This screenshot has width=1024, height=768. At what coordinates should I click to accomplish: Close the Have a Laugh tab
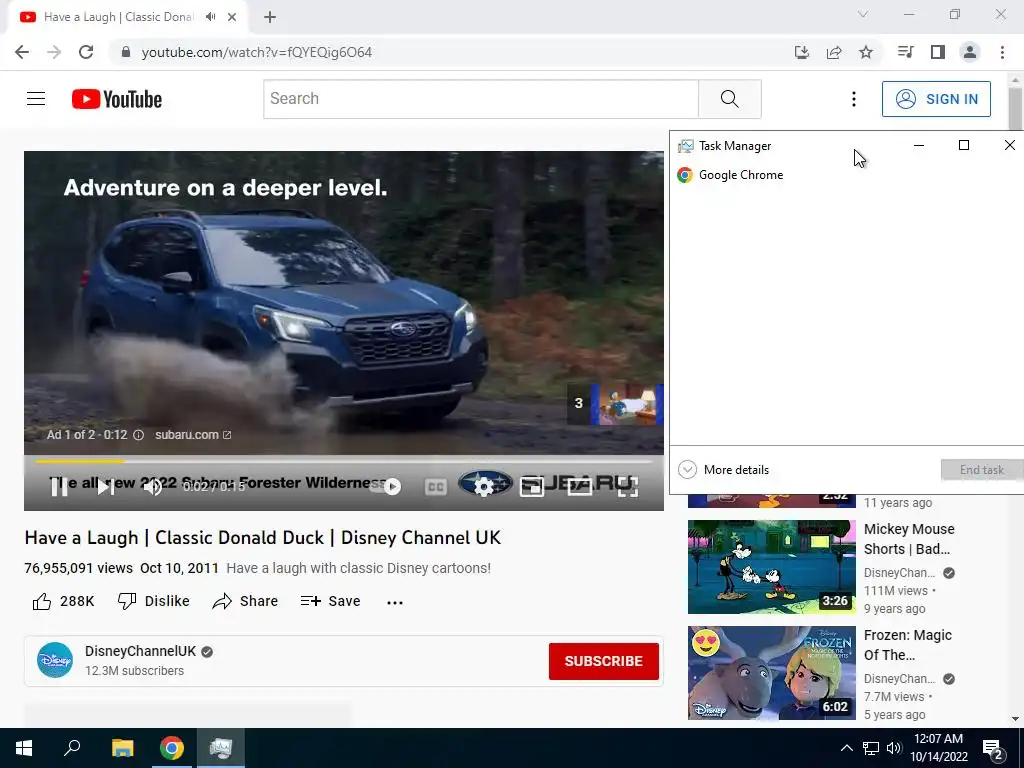pos(232,17)
